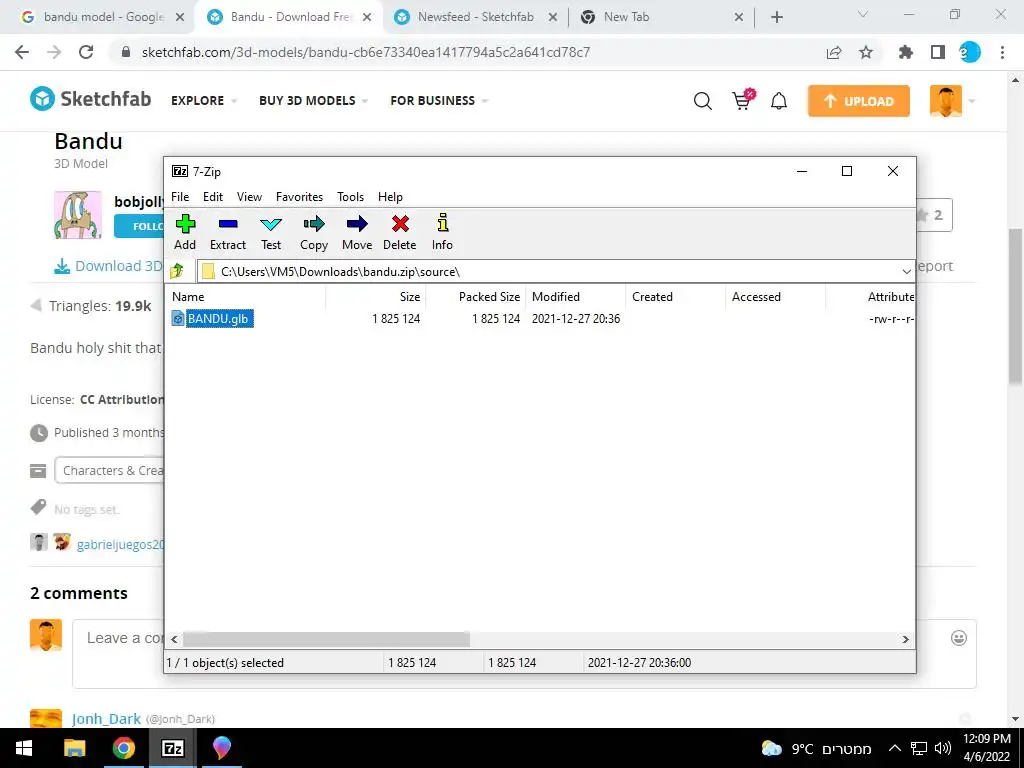Viewport: 1024px width, 768px height.
Task: Sort by the Packed Size column header
Action: tap(476, 296)
